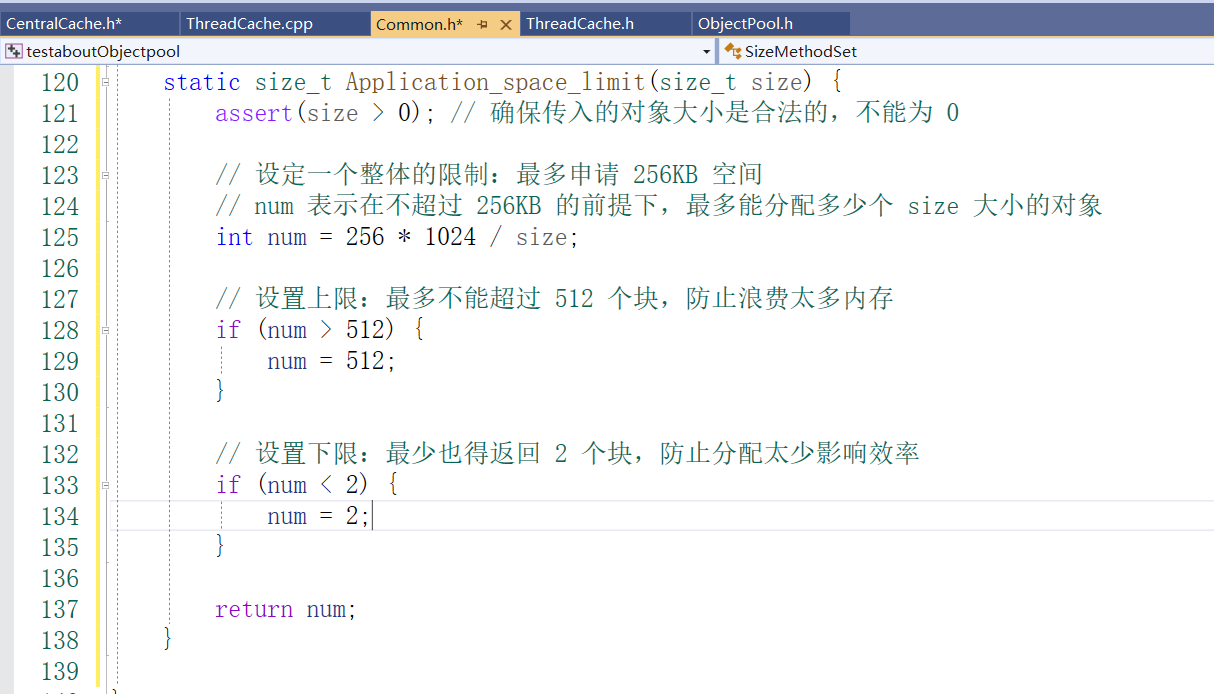
Task: Pin the Common.h* tab
Action: click(484, 25)
